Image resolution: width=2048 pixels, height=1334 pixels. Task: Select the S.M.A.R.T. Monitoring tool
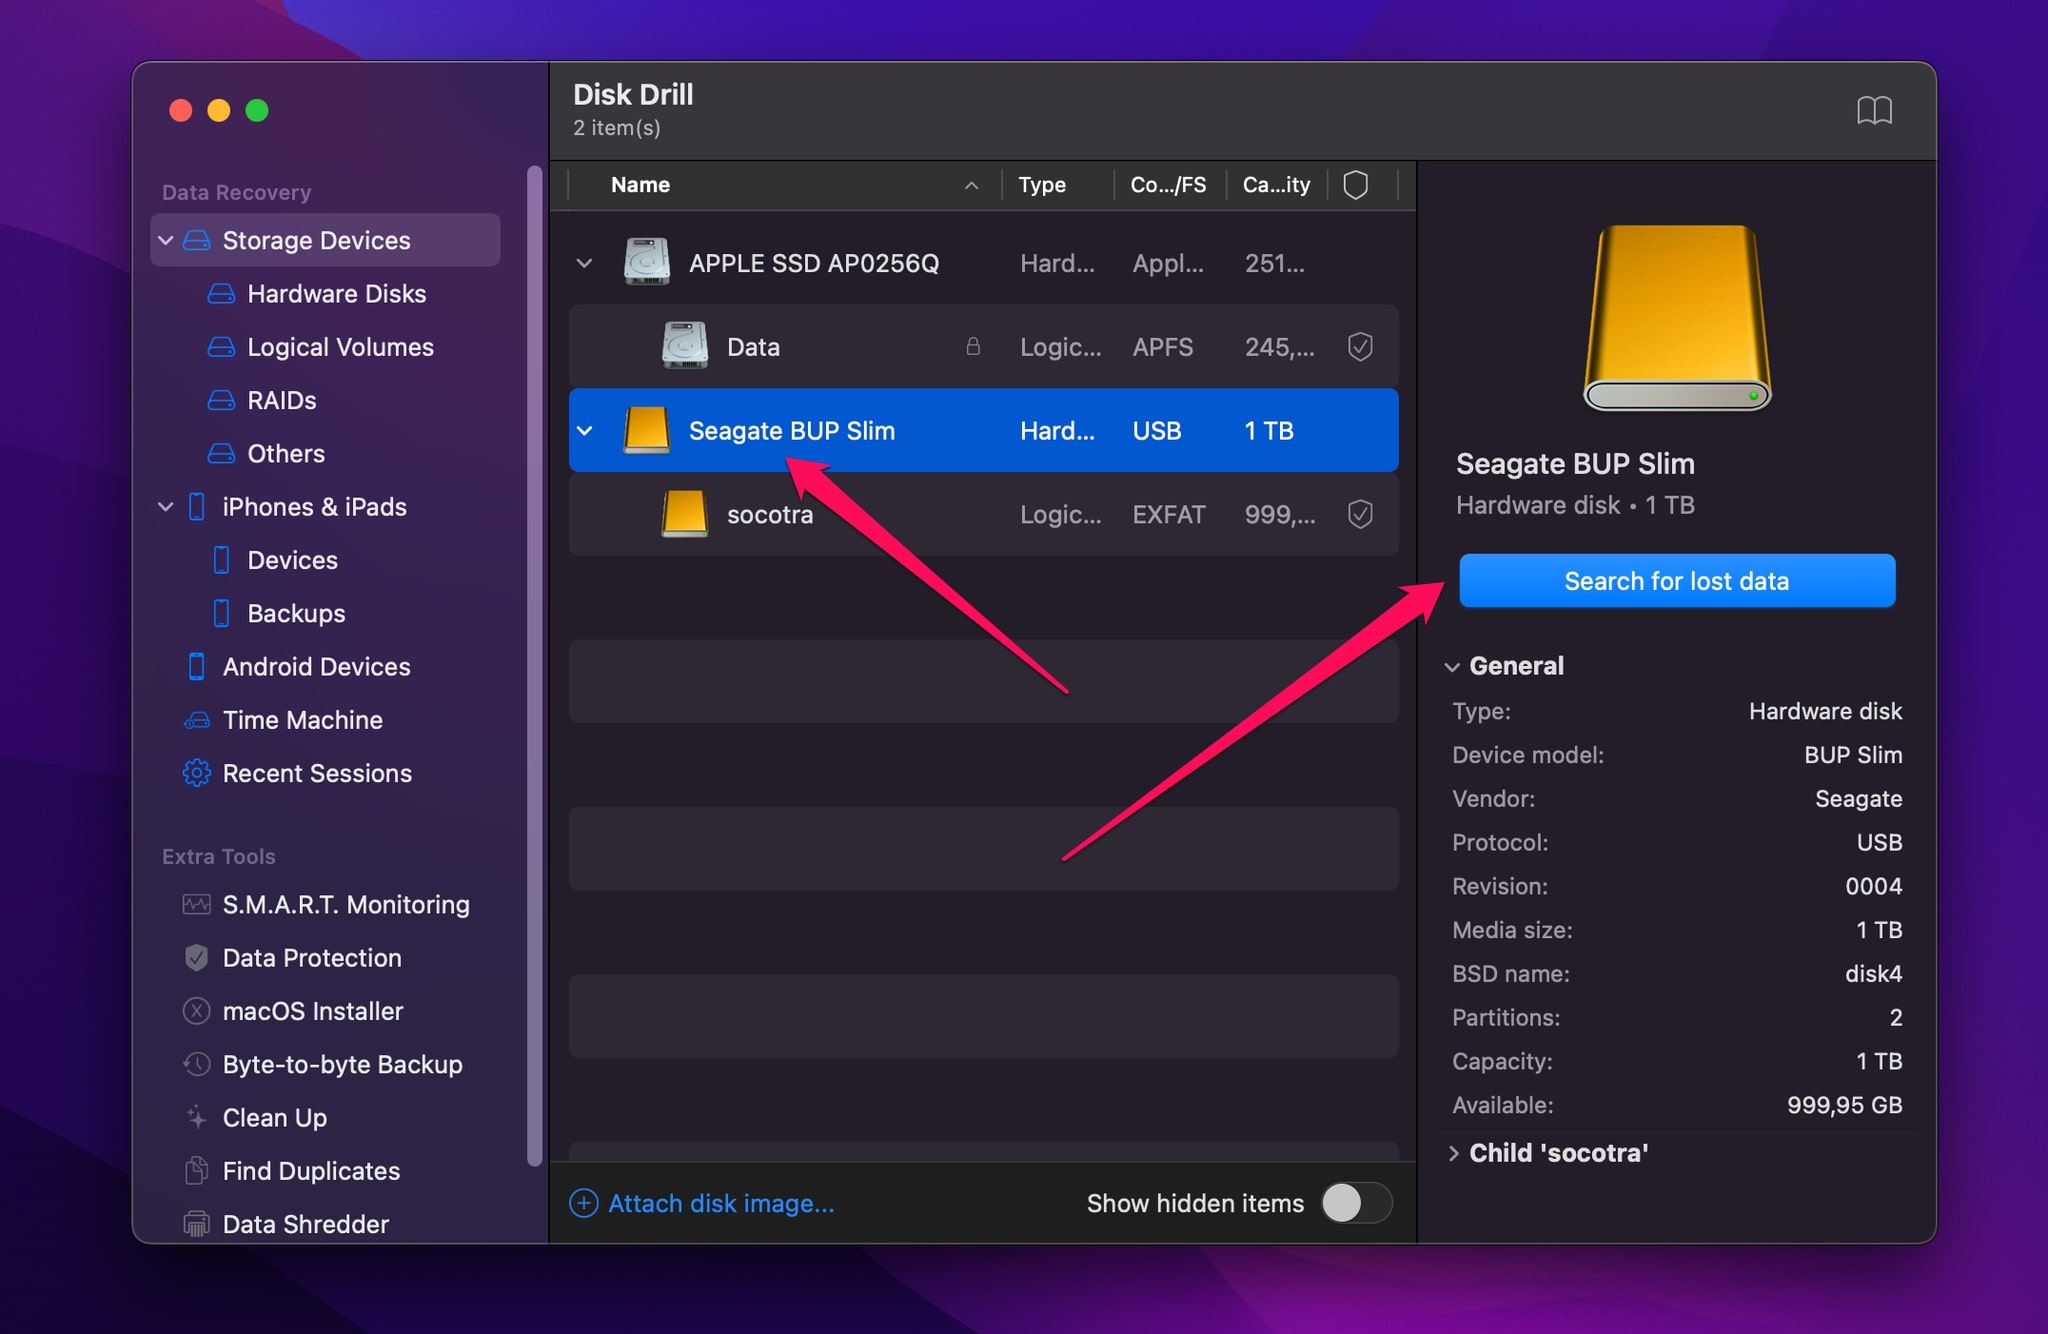[346, 904]
